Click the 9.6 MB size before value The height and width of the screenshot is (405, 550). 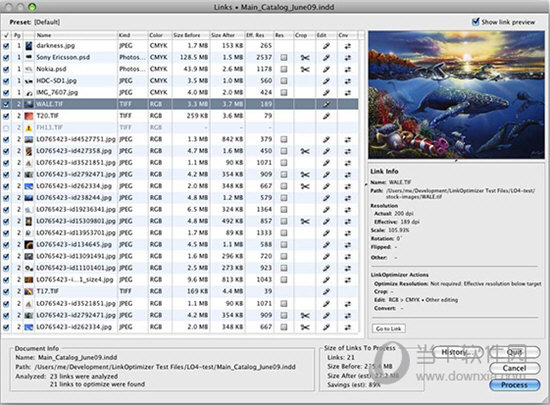coord(198,280)
